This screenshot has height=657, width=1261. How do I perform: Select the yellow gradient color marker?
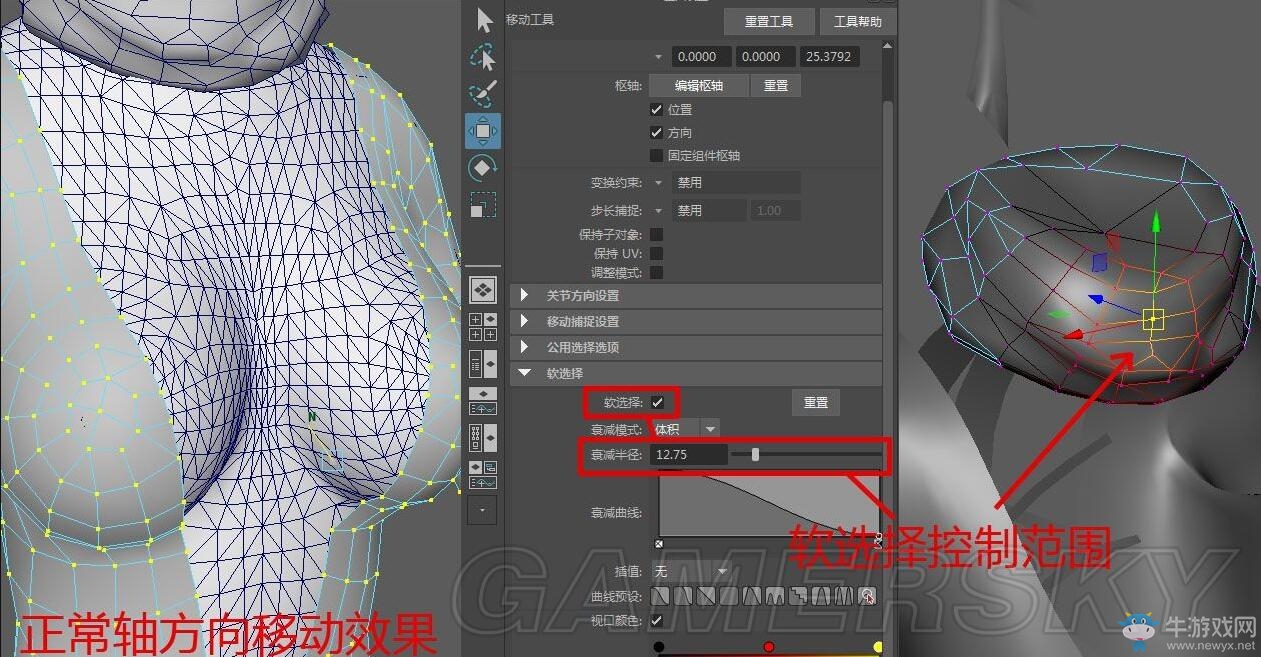click(878, 647)
